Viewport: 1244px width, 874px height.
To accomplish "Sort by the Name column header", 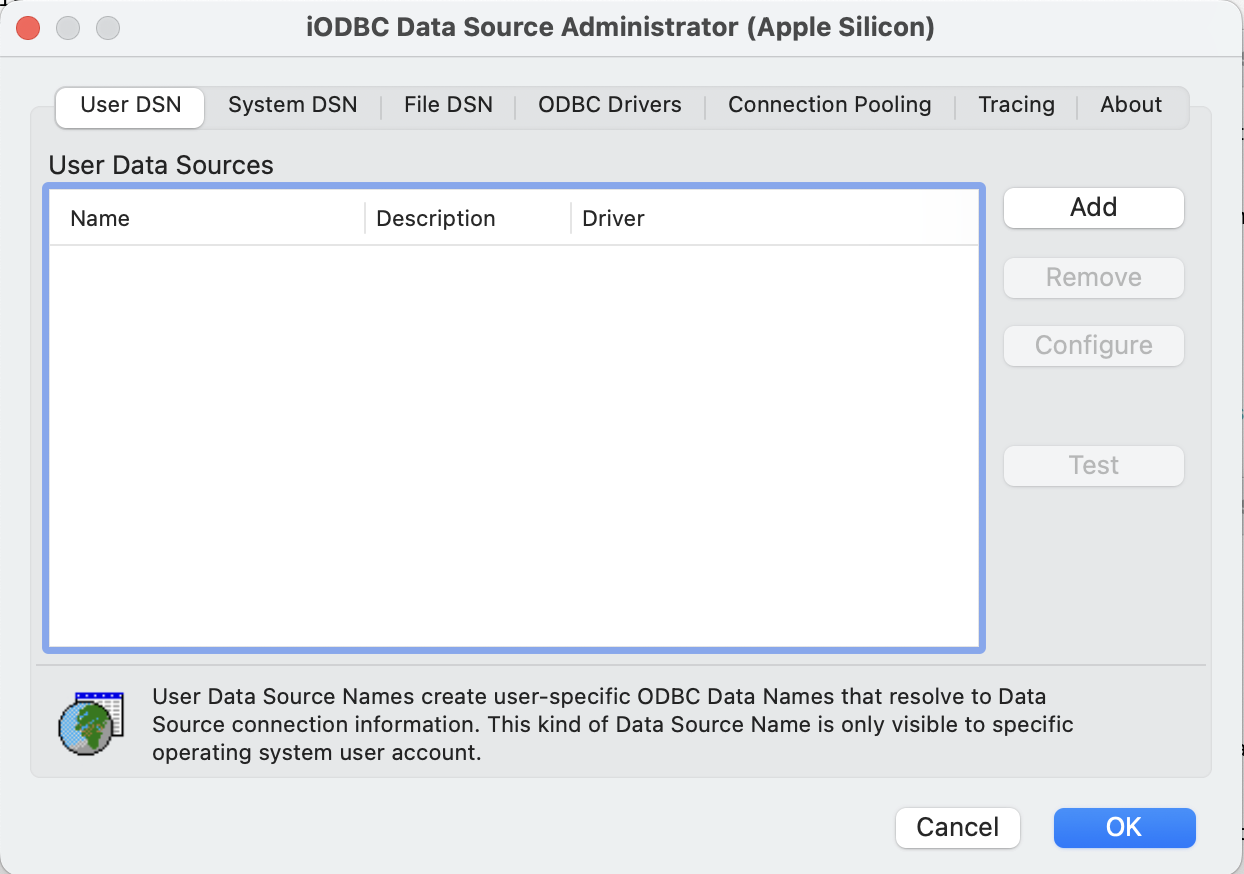I will pyautogui.click(x=100, y=219).
